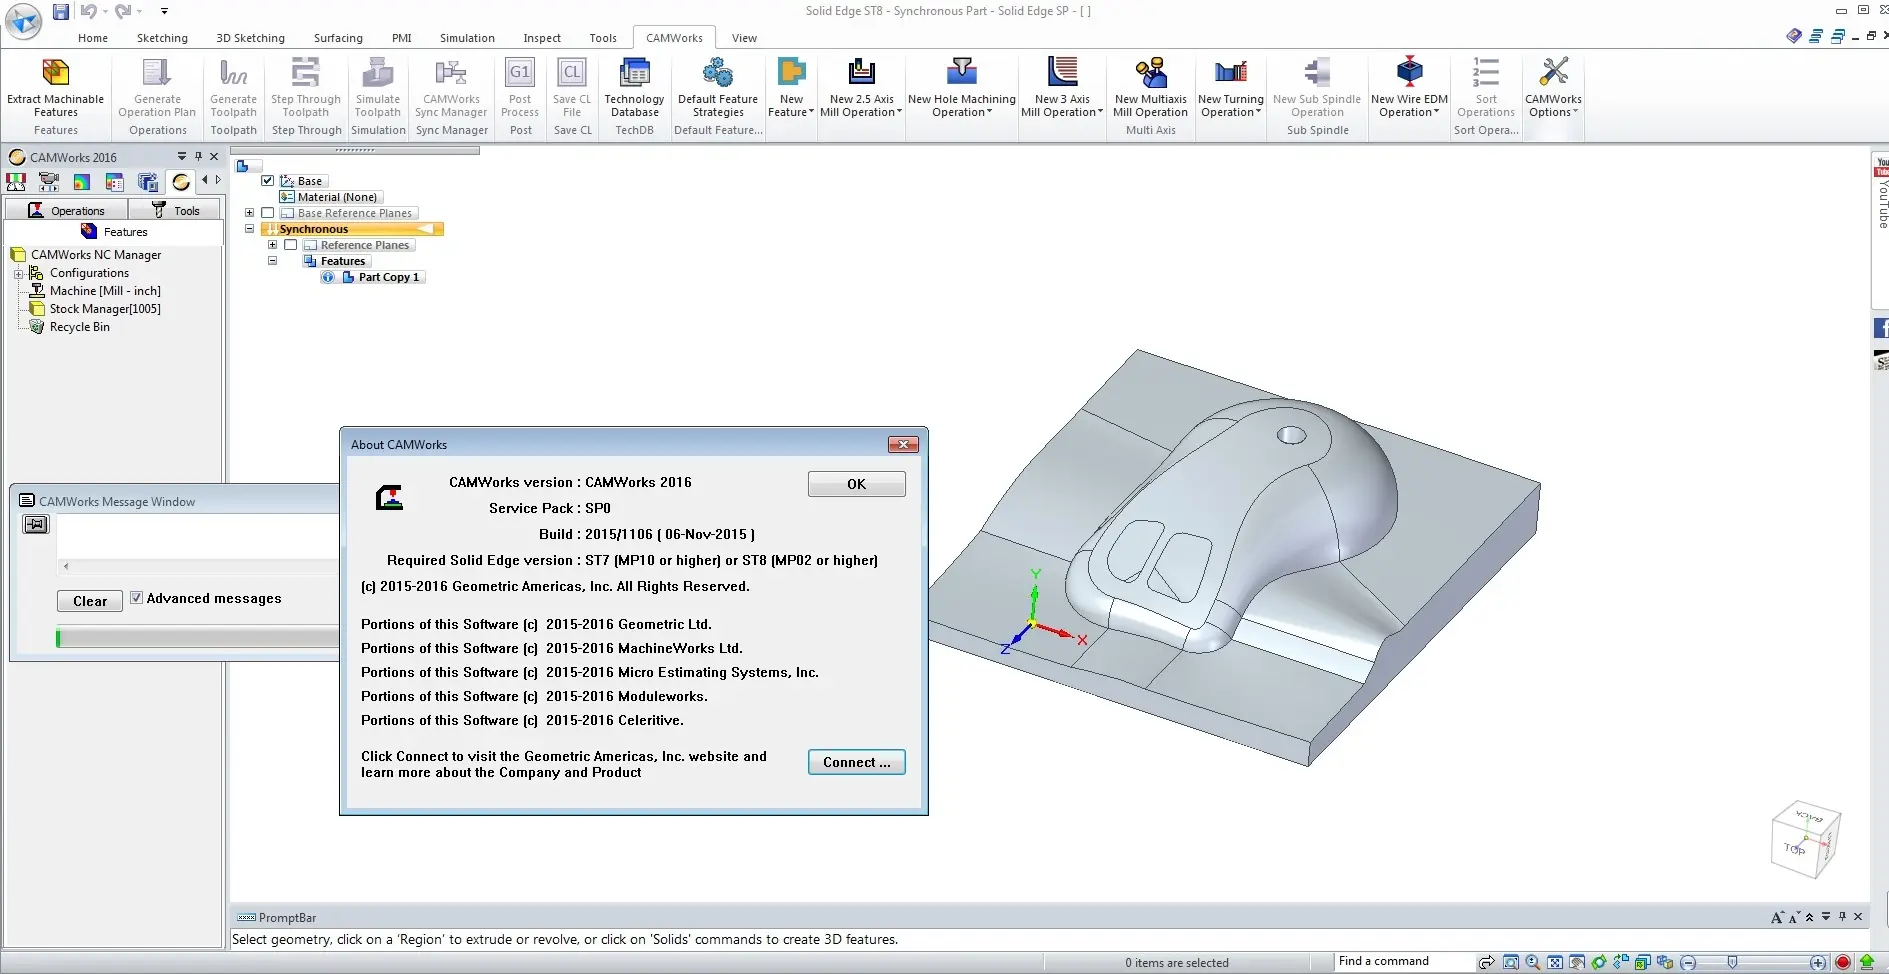Click the zoom in plus button

[x=1819, y=963]
